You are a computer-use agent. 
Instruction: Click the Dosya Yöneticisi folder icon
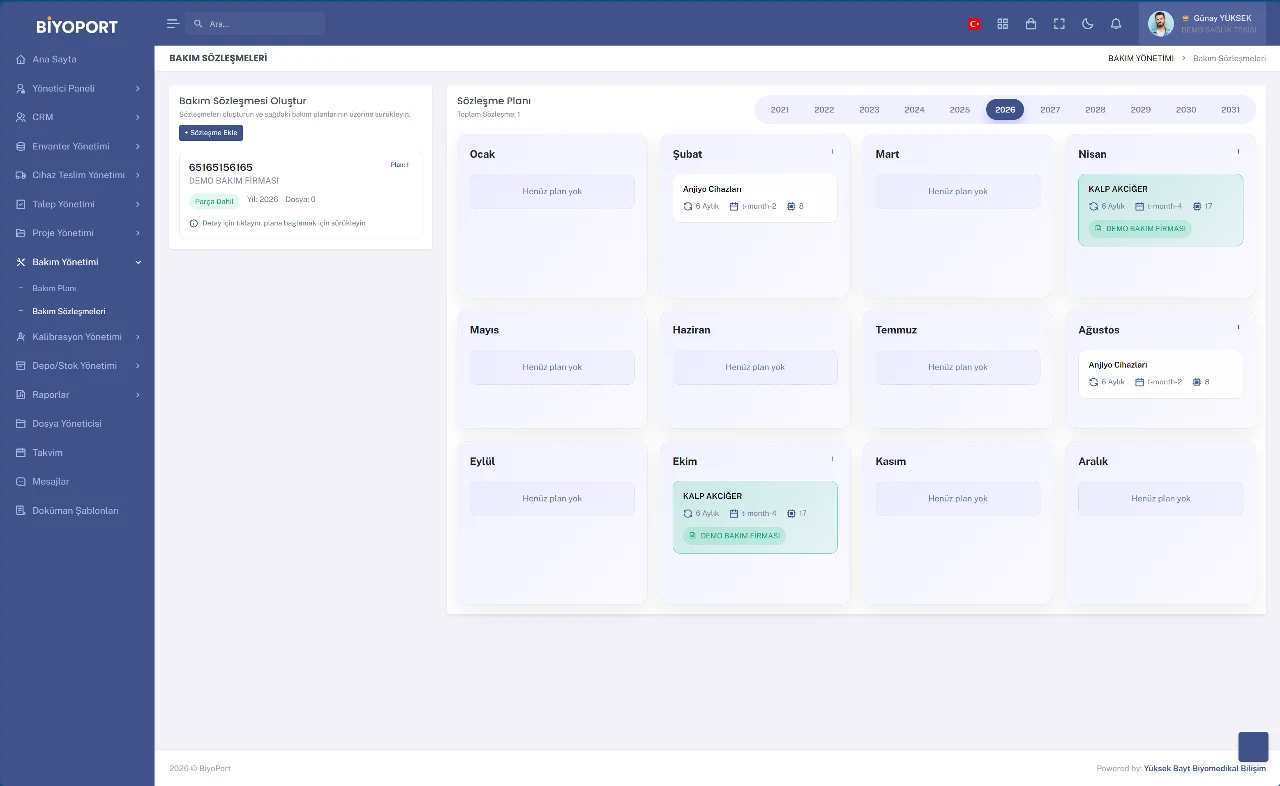point(21,424)
